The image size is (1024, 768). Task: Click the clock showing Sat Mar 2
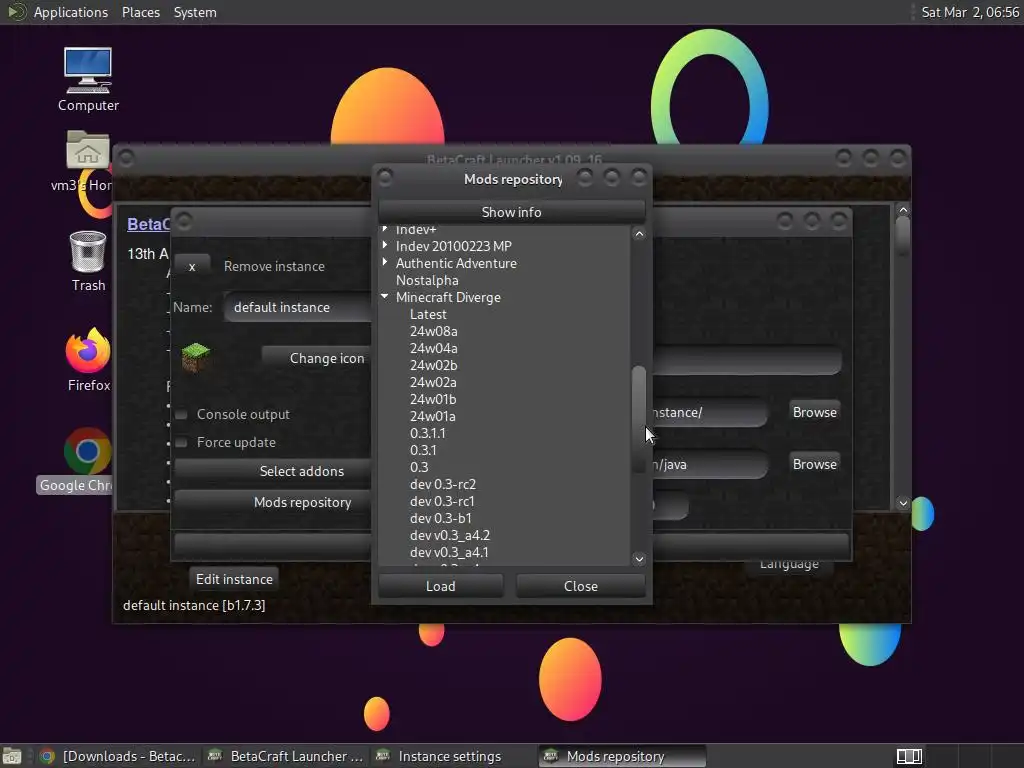tap(970, 12)
